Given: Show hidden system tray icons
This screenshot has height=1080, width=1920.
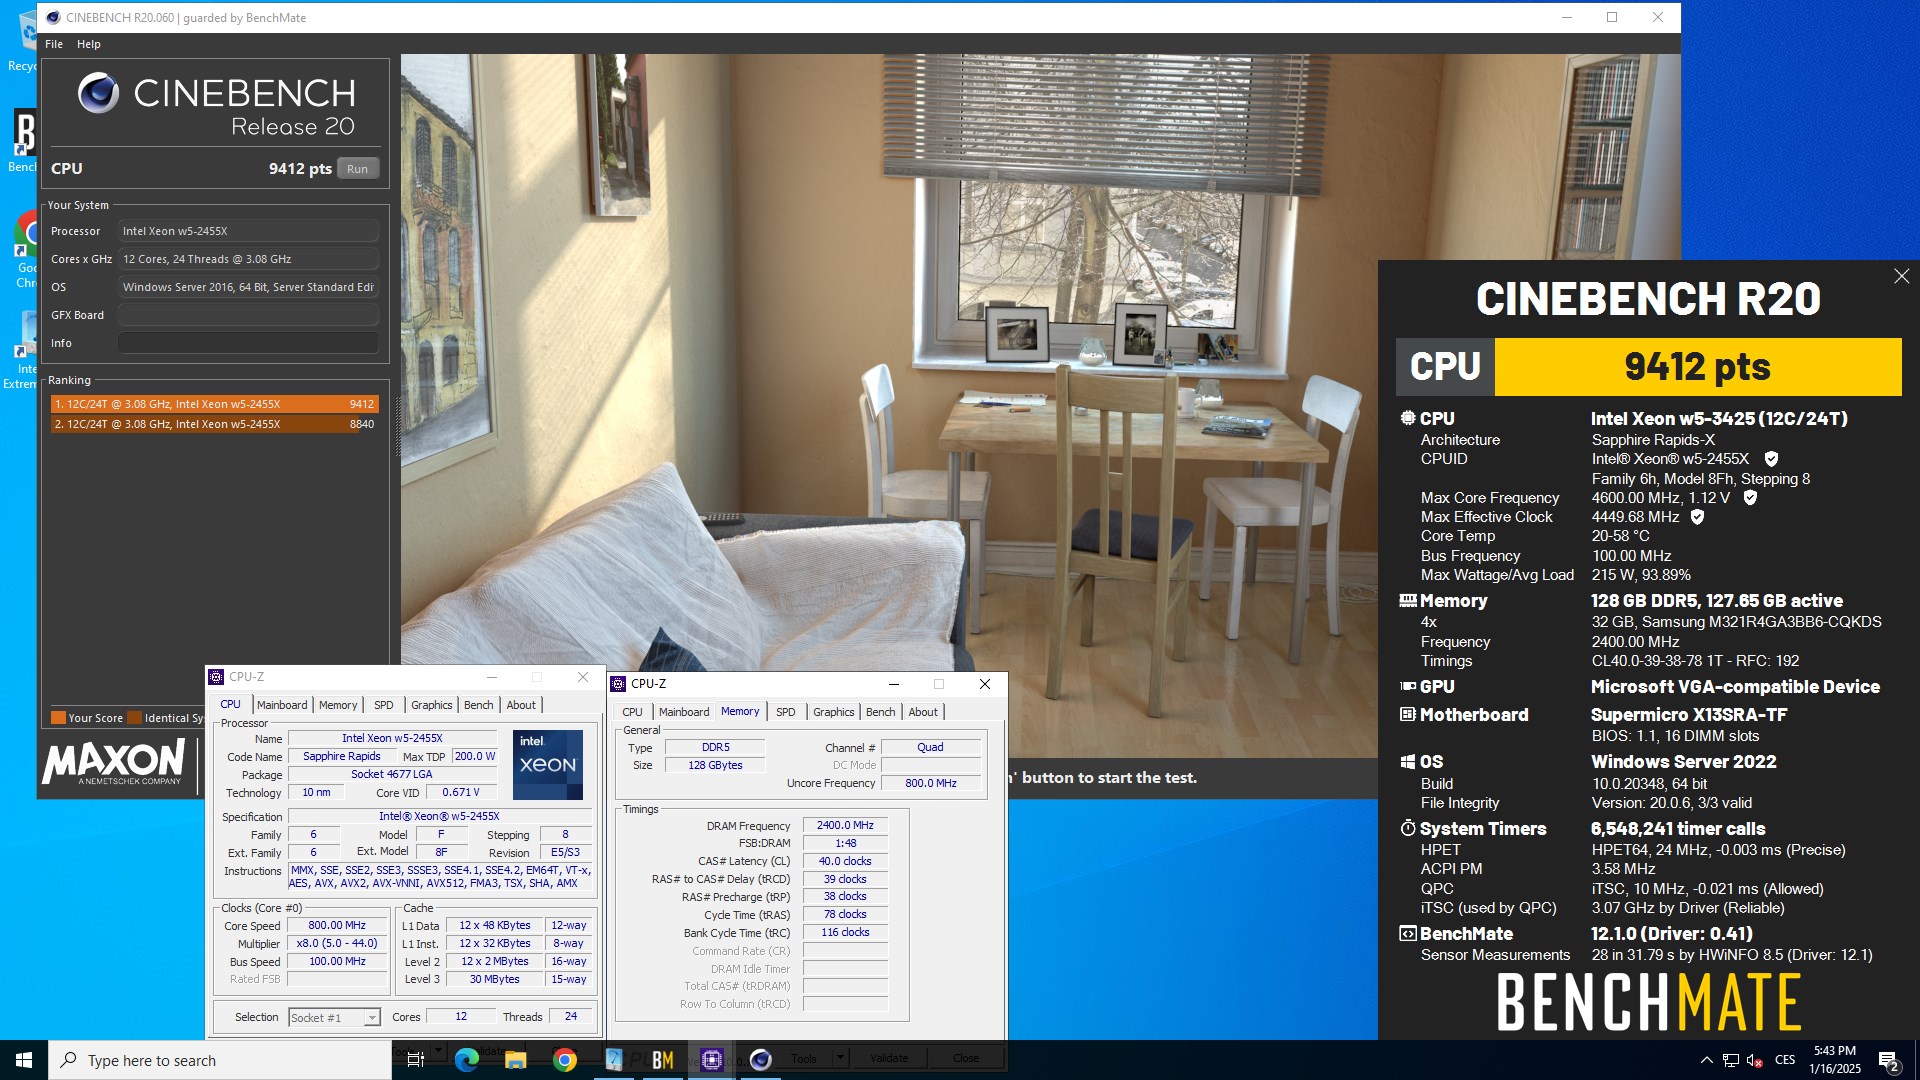Looking at the screenshot, I should click(x=1706, y=1060).
